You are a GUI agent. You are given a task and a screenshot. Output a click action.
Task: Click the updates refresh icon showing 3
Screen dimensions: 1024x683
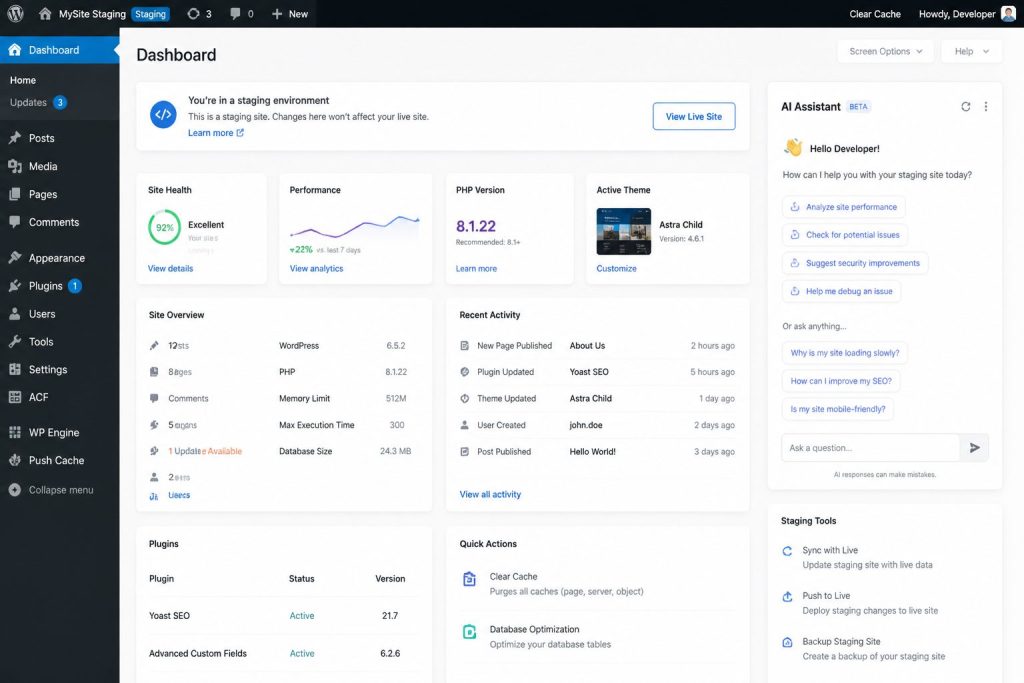193,14
